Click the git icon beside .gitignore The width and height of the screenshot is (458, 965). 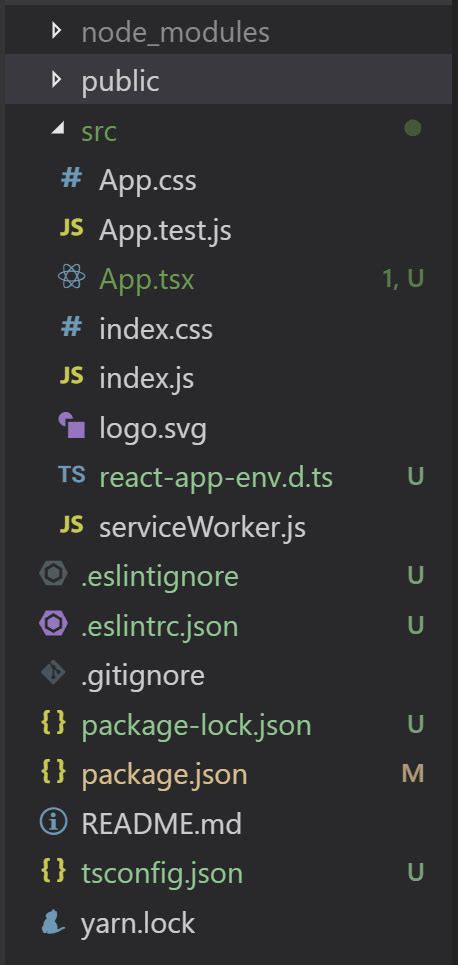pyautogui.click(x=53, y=674)
